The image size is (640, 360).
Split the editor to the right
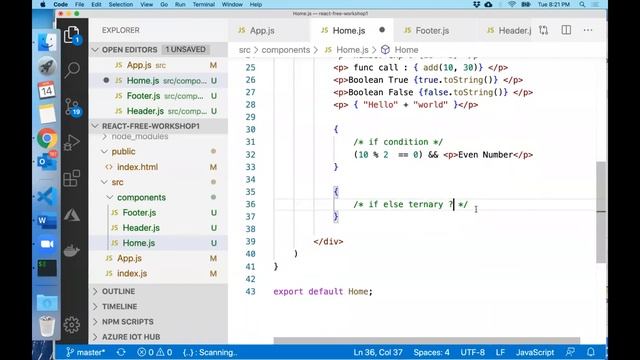pyautogui.click(x=566, y=30)
